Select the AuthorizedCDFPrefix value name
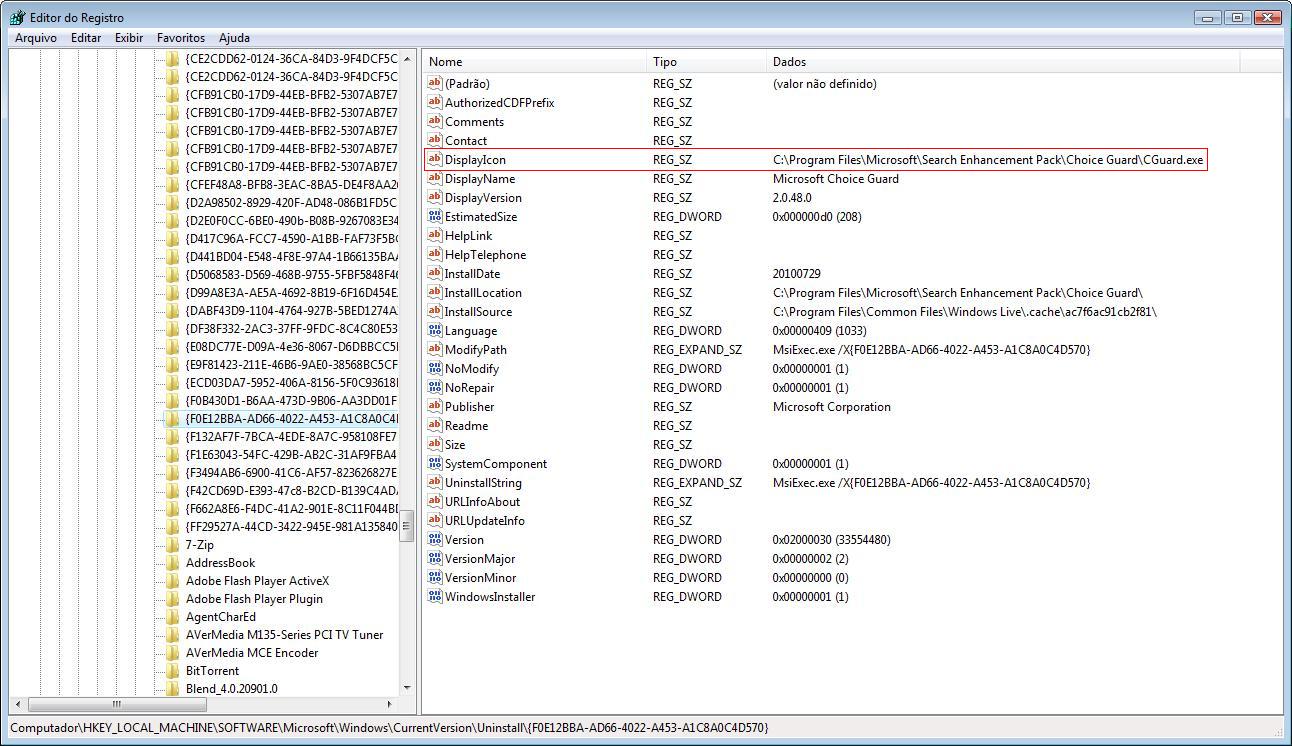The height and width of the screenshot is (746, 1292). (x=499, y=102)
